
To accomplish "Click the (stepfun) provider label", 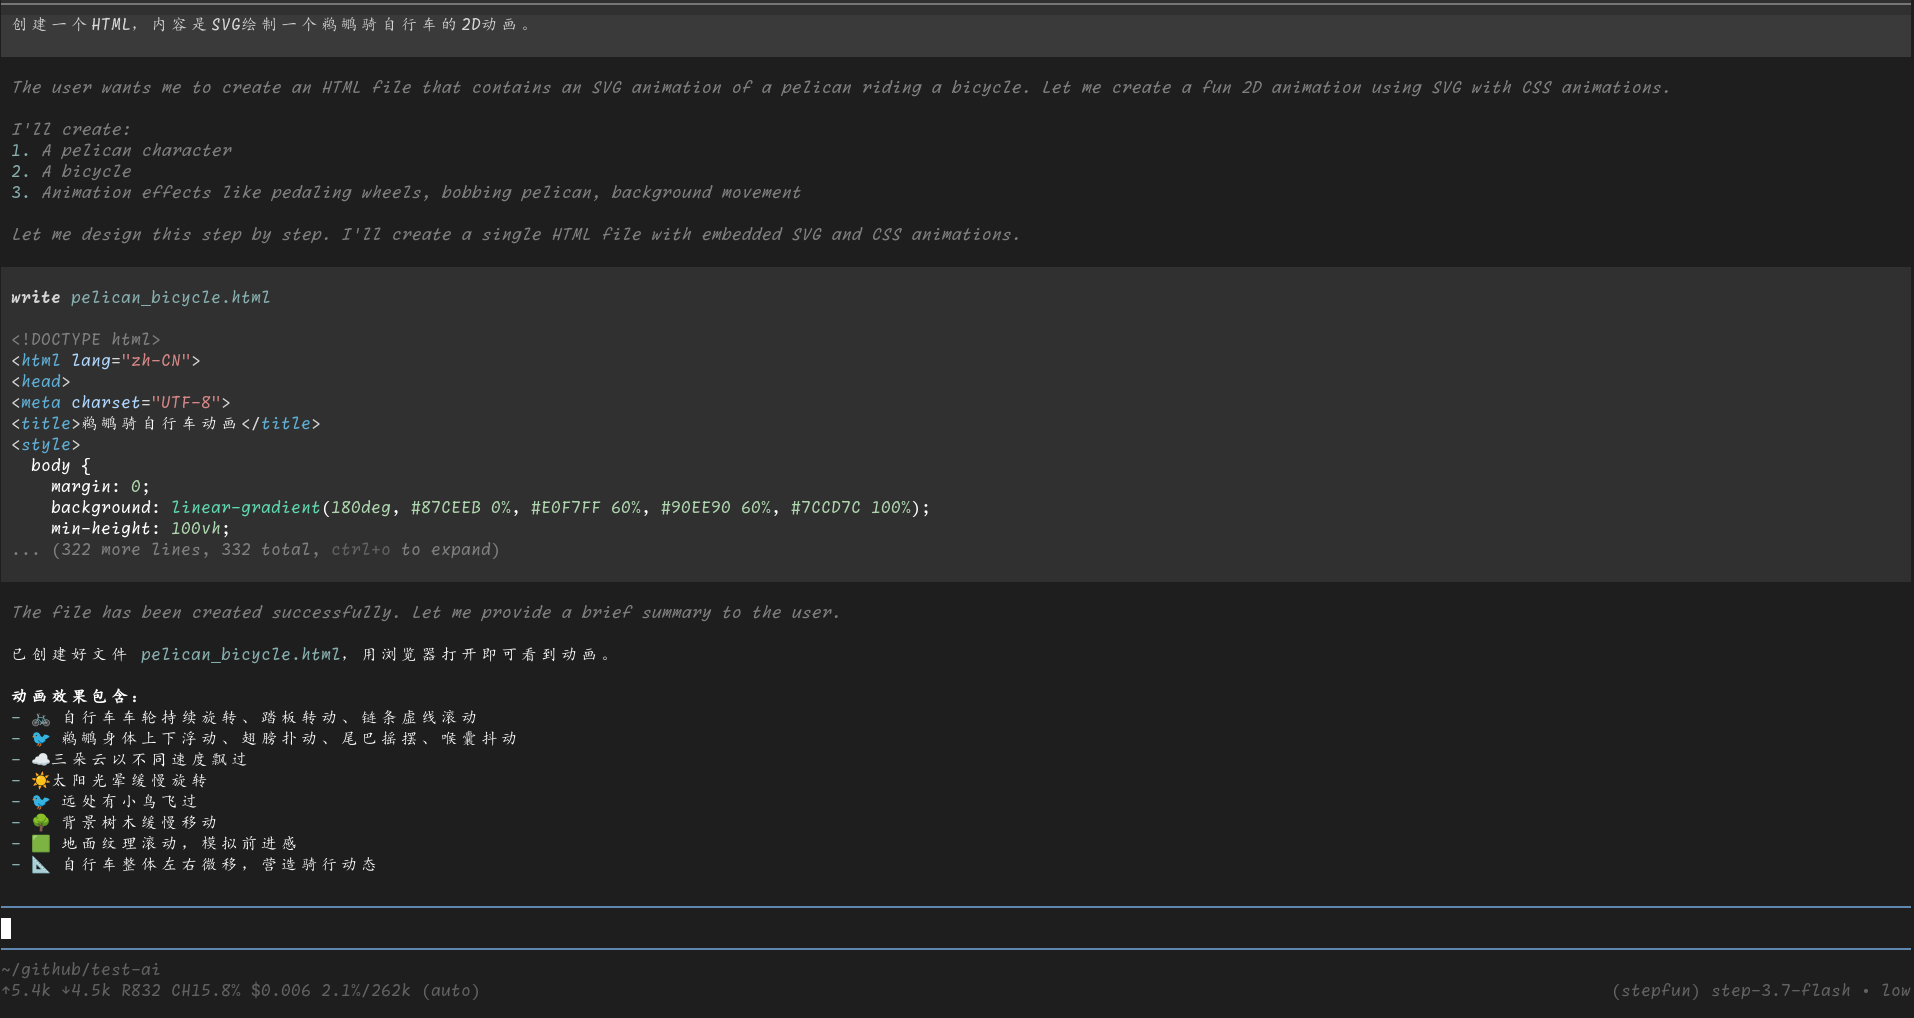I will click(x=1656, y=991).
